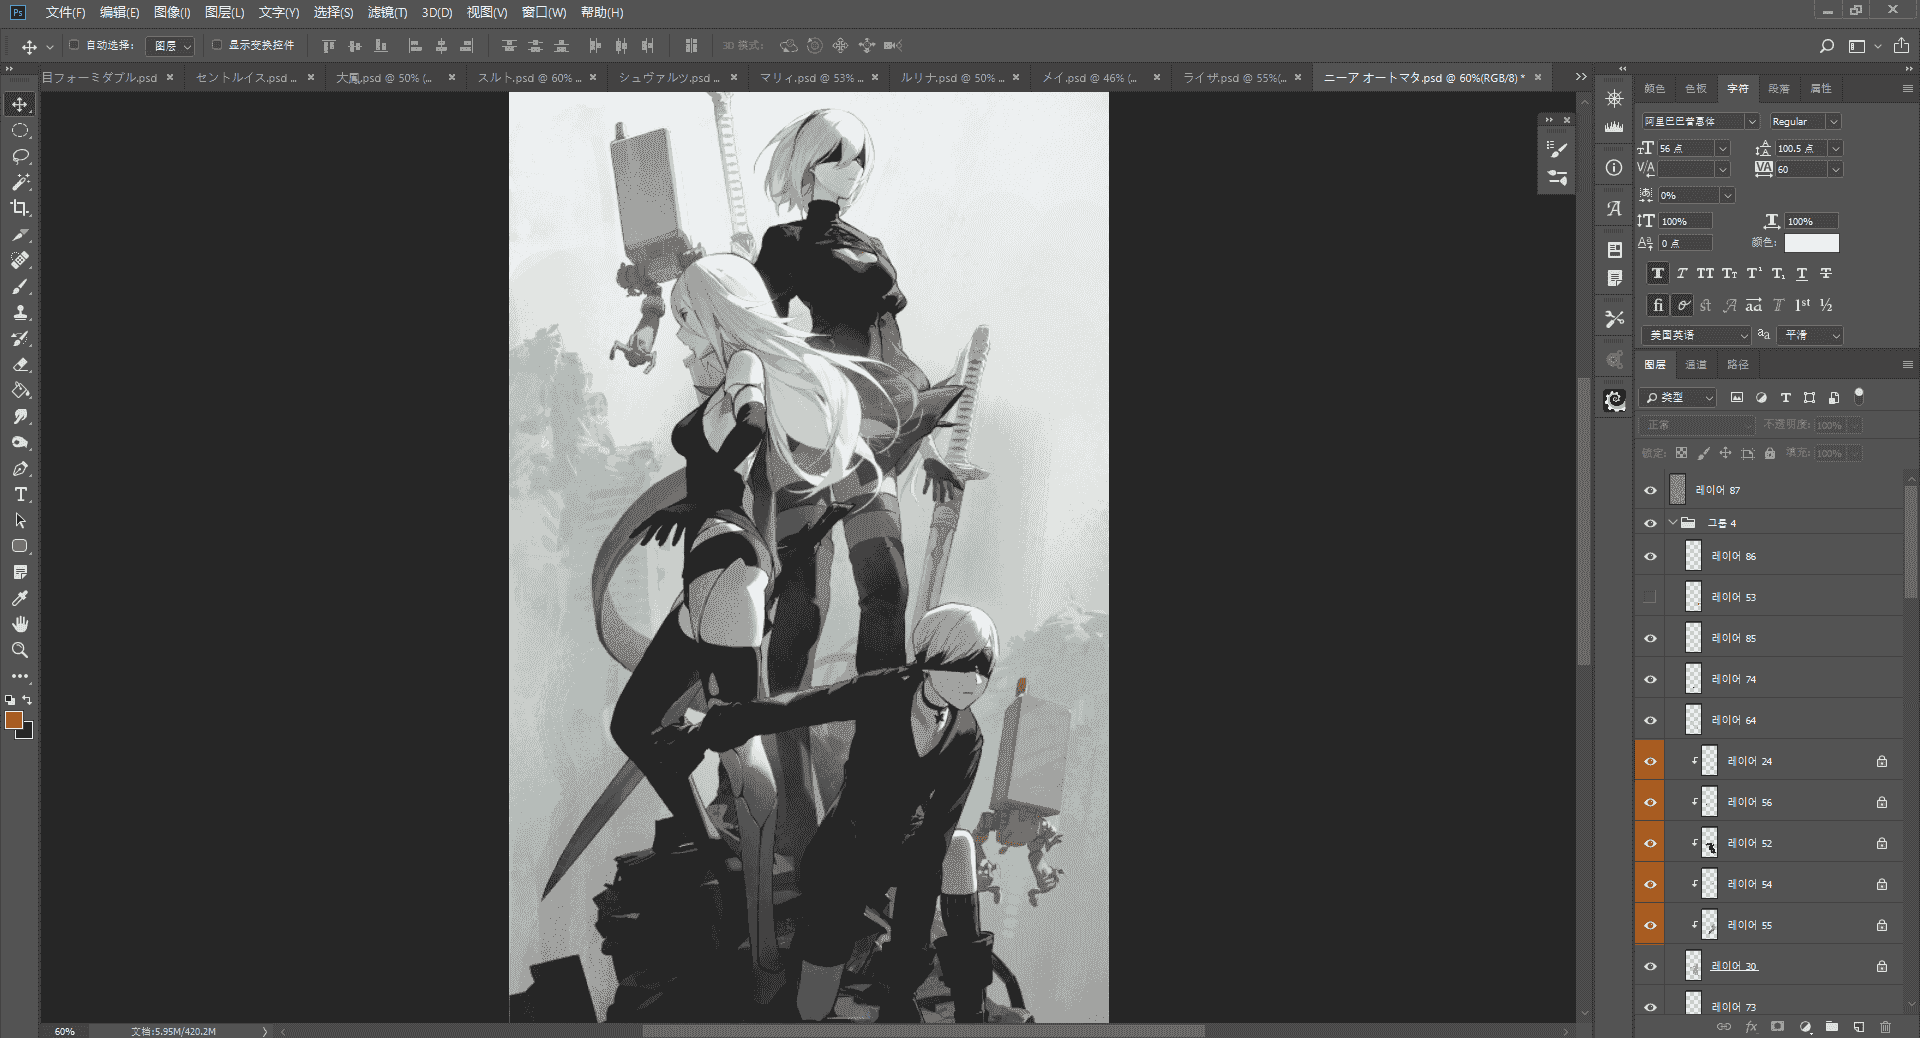This screenshot has width=1920, height=1038.
Task: Select the Horizontal Type tool
Action: click(x=20, y=495)
